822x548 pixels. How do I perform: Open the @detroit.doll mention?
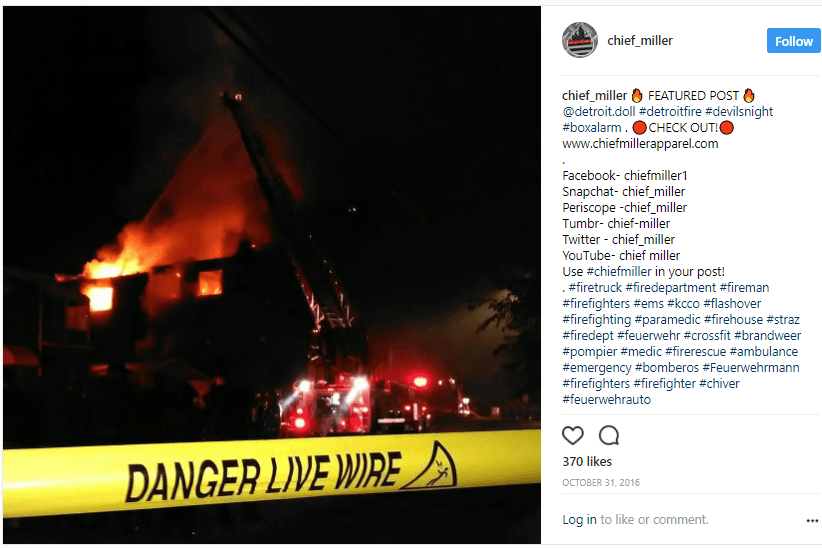598,112
